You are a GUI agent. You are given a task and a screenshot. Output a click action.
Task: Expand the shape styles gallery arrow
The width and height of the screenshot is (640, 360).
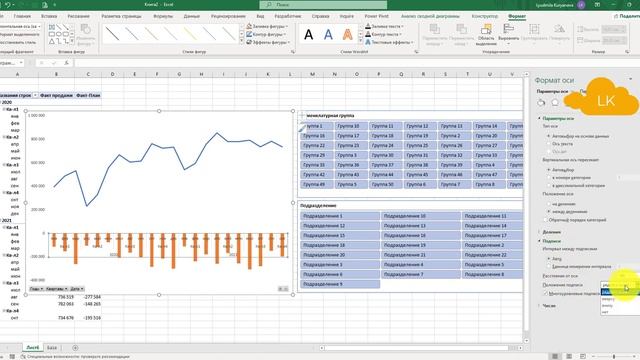241,42
